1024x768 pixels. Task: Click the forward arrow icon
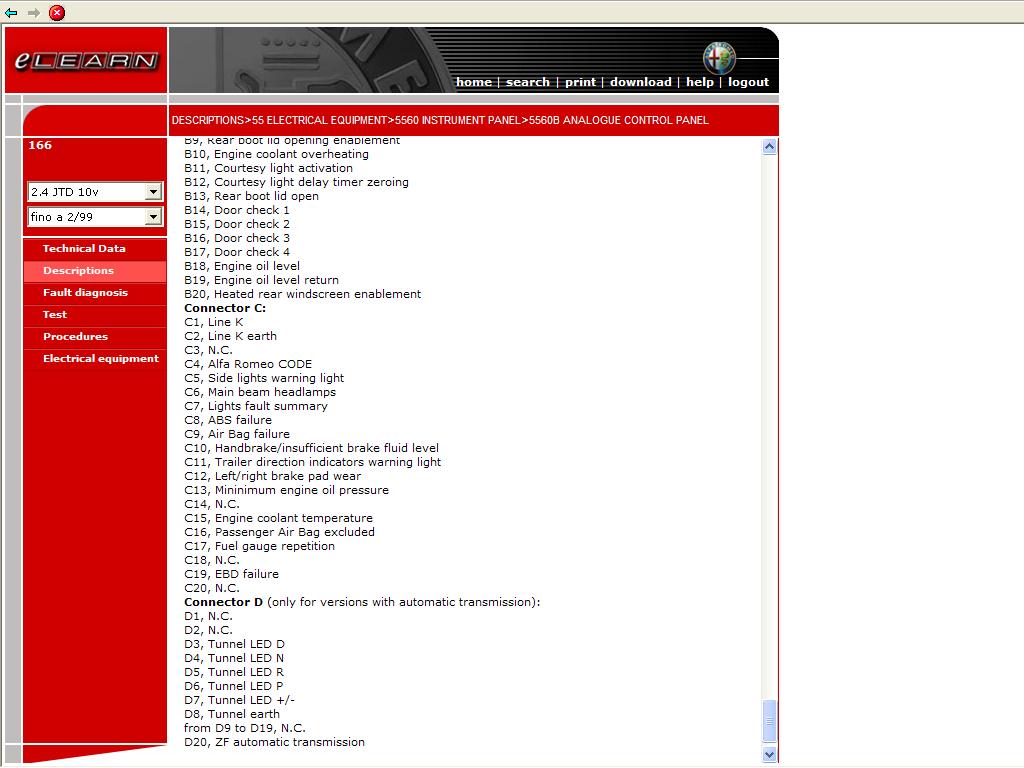(x=34, y=13)
